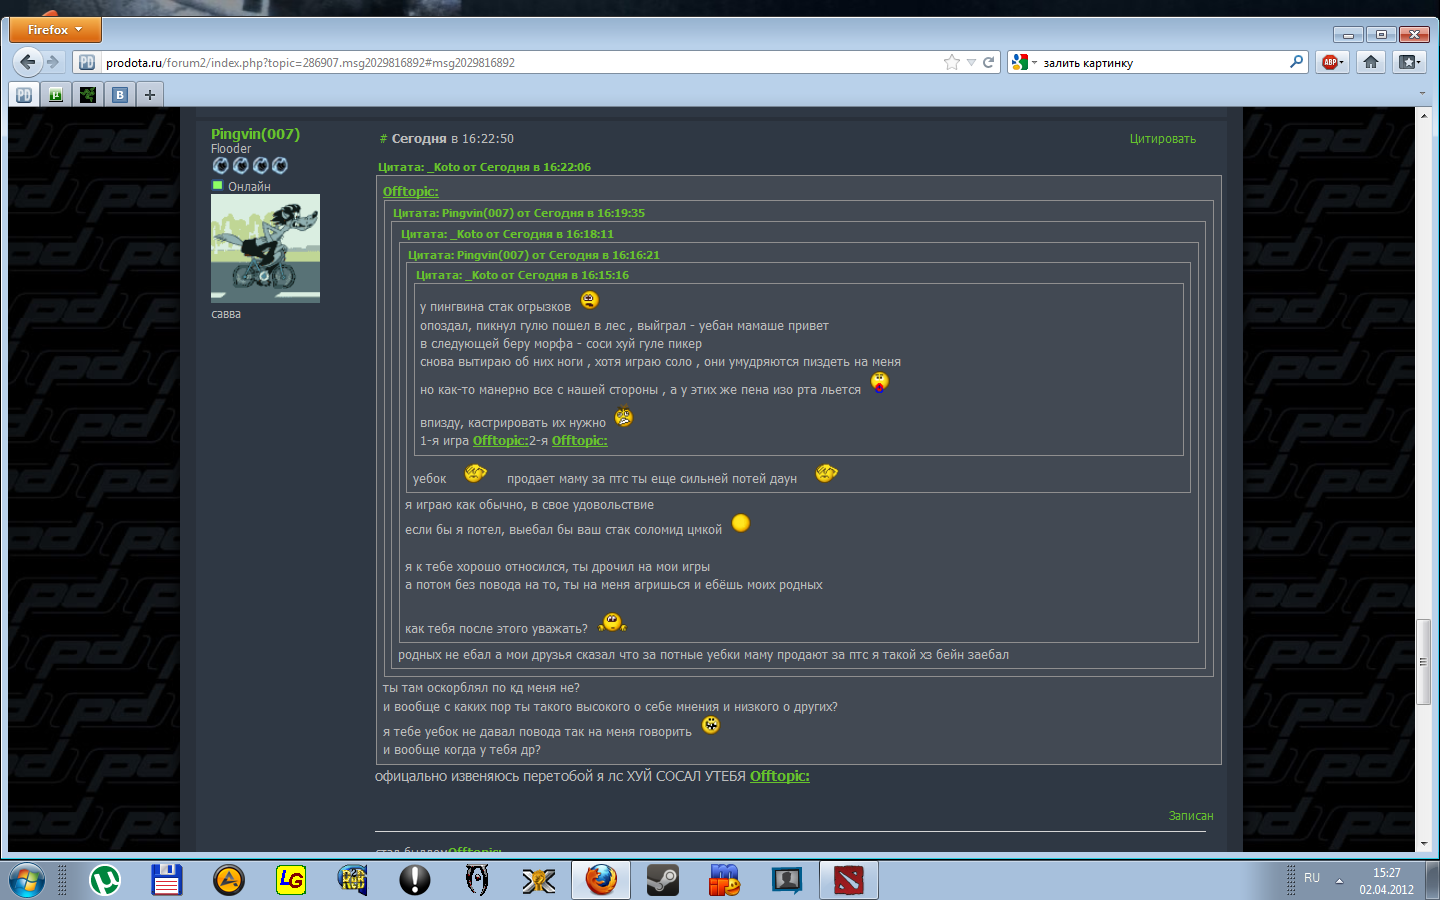Open the Google search engine selector dropdown
The height and width of the screenshot is (900, 1440).
pyautogui.click(x=1024, y=62)
